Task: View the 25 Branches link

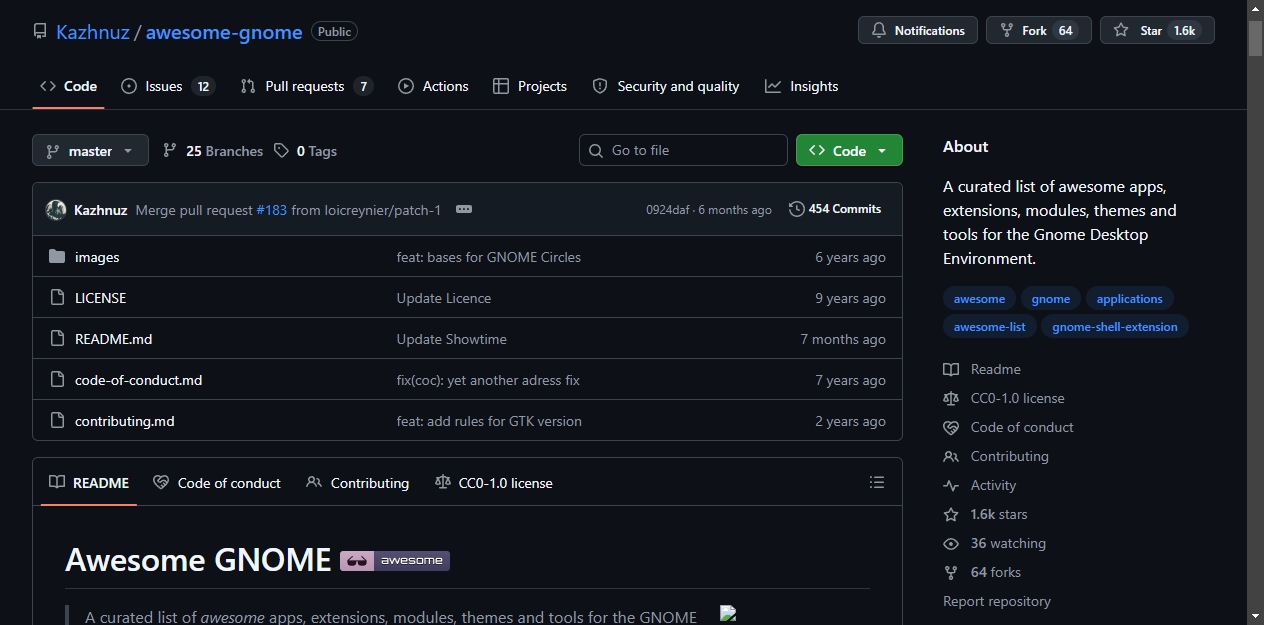Action: coord(212,151)
